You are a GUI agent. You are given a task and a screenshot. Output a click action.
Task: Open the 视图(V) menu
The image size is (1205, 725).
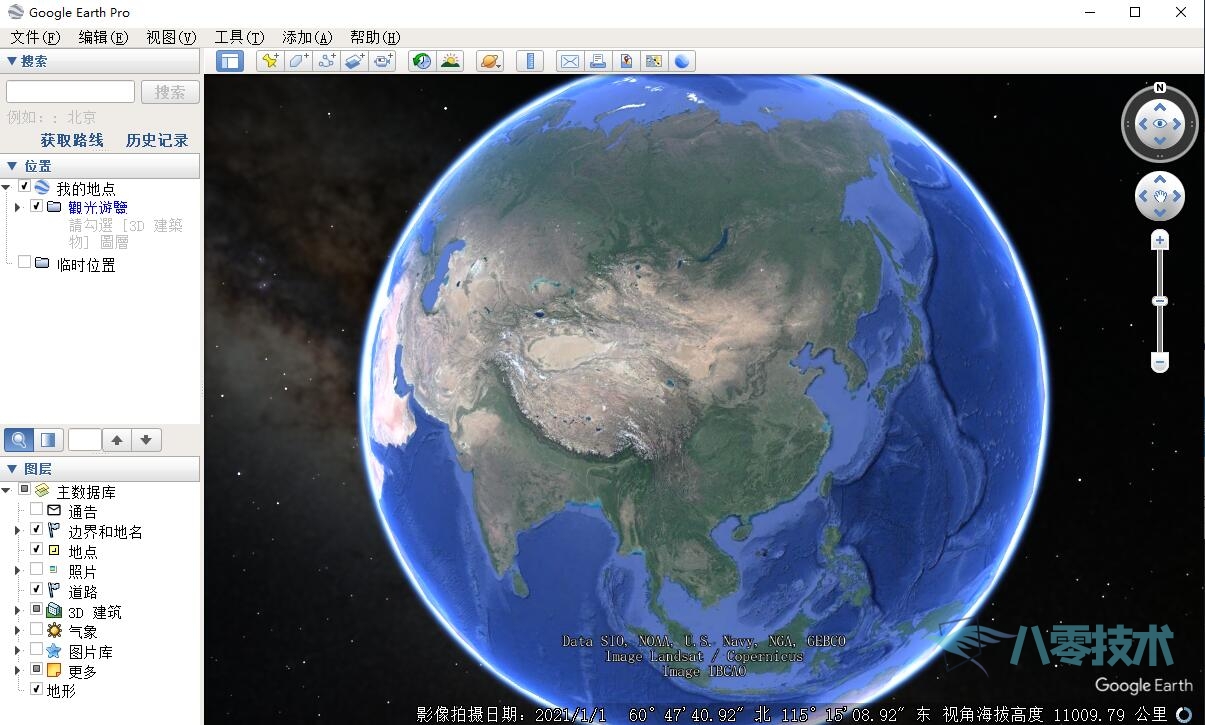click(171, 37)
